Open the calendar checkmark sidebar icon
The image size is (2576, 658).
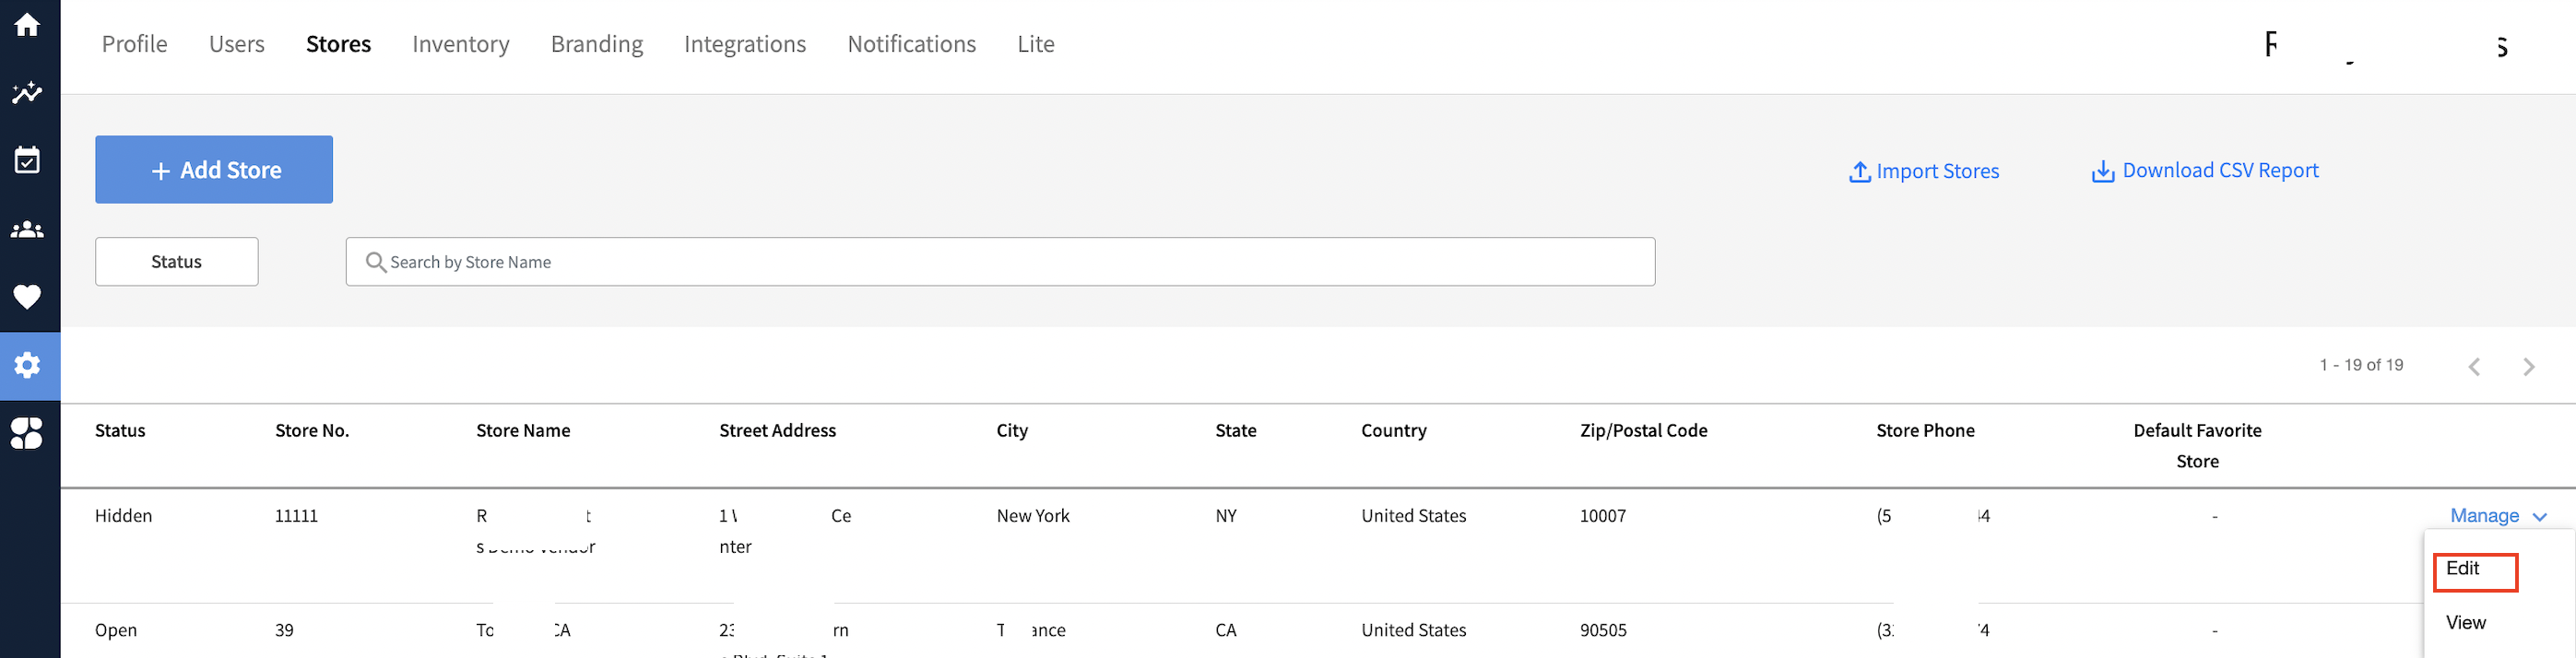tap(27, 160)
